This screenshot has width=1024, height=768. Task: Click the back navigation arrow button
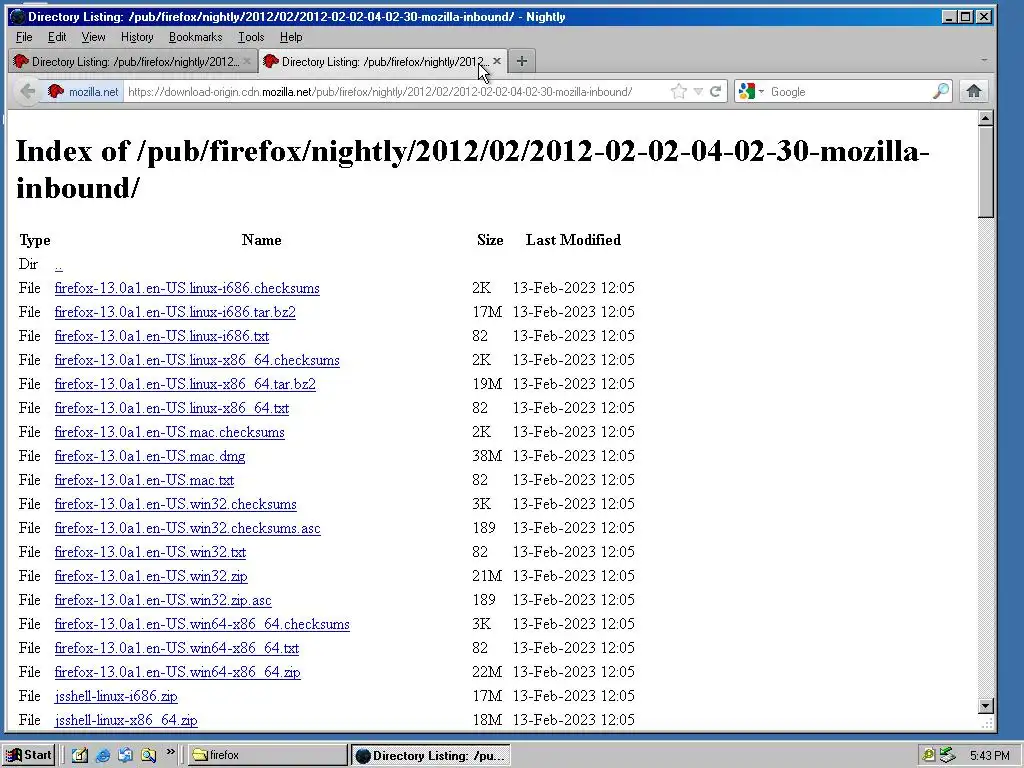(x=27, y=91)
